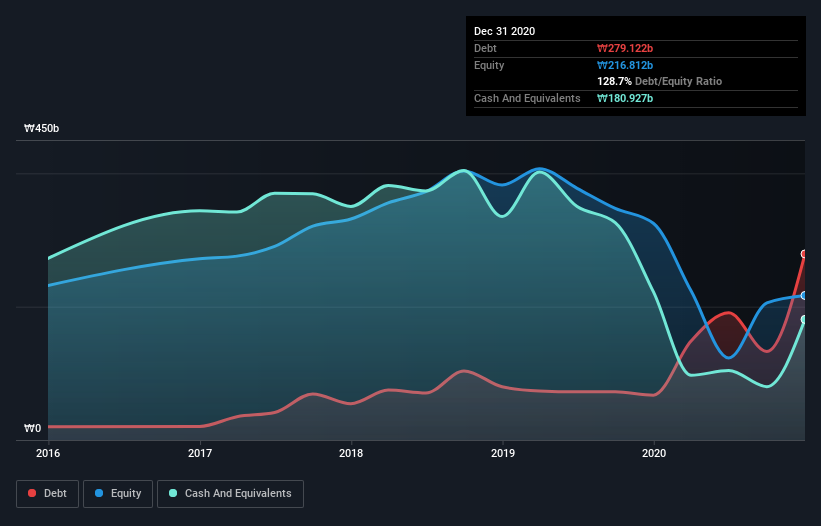Click the blue Equity legend dot
The image size is (821, 526).
click(99, 493)
